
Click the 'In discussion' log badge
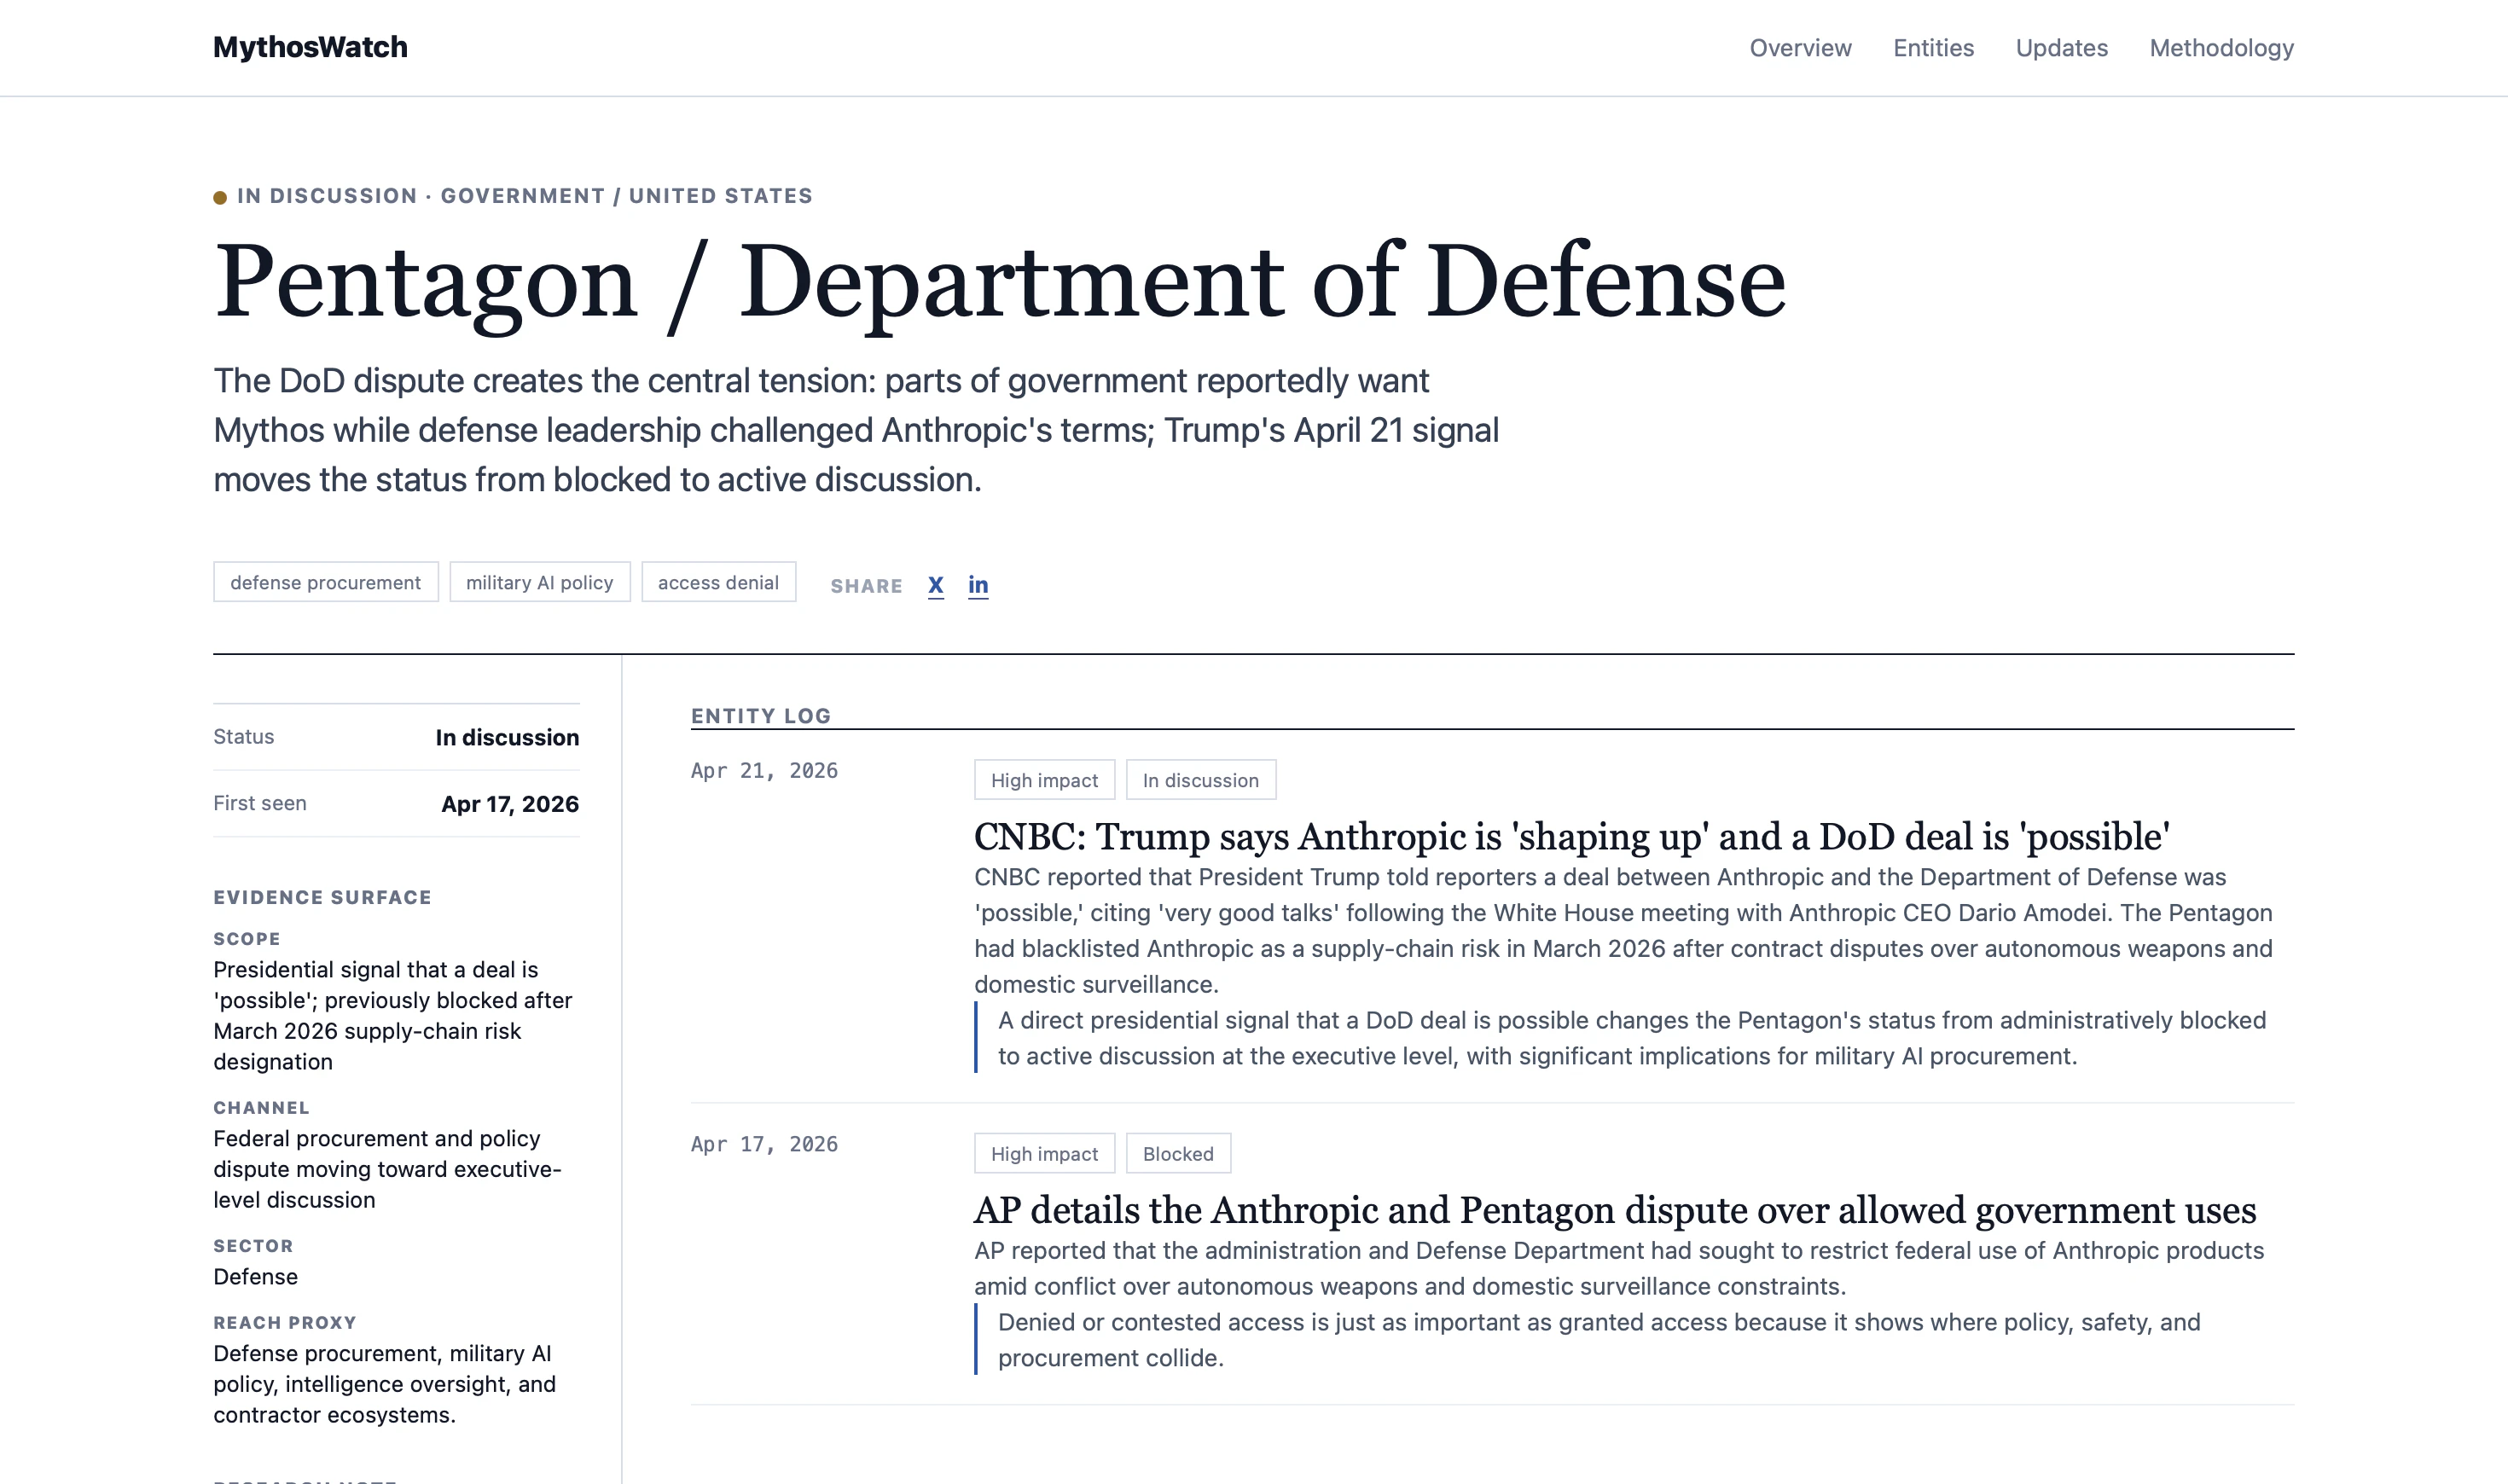[x=1199, y=780]
